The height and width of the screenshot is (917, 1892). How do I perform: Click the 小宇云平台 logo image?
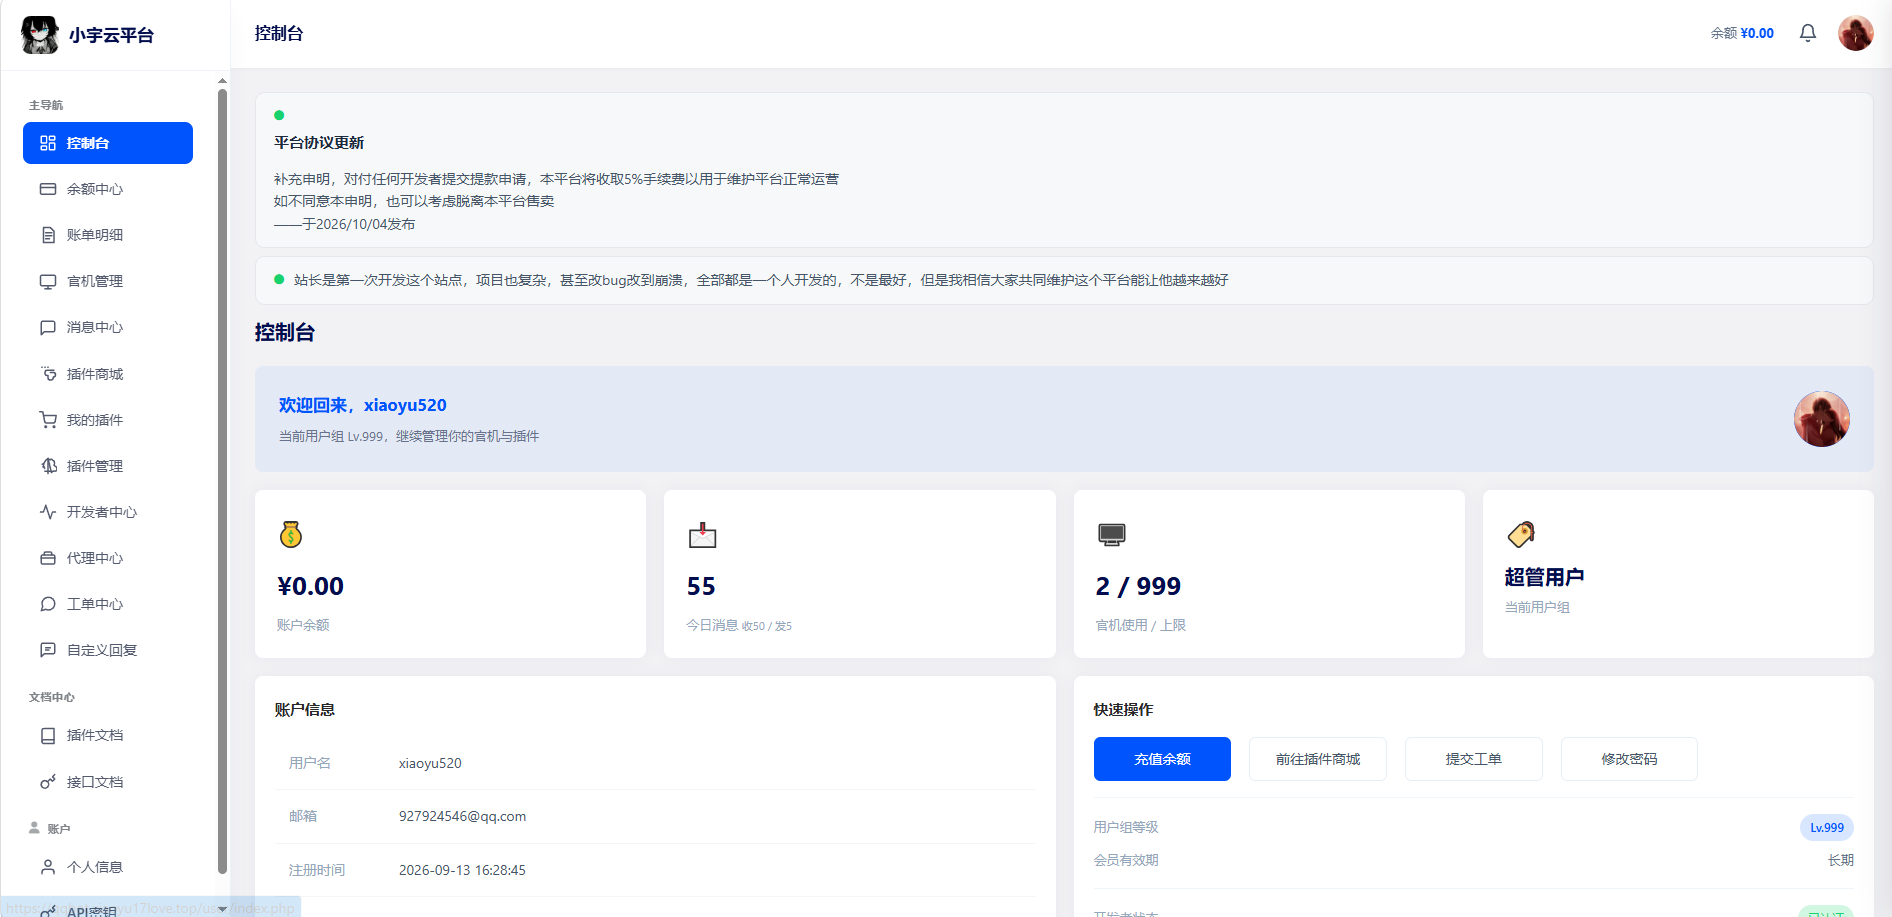pos(40,35)
